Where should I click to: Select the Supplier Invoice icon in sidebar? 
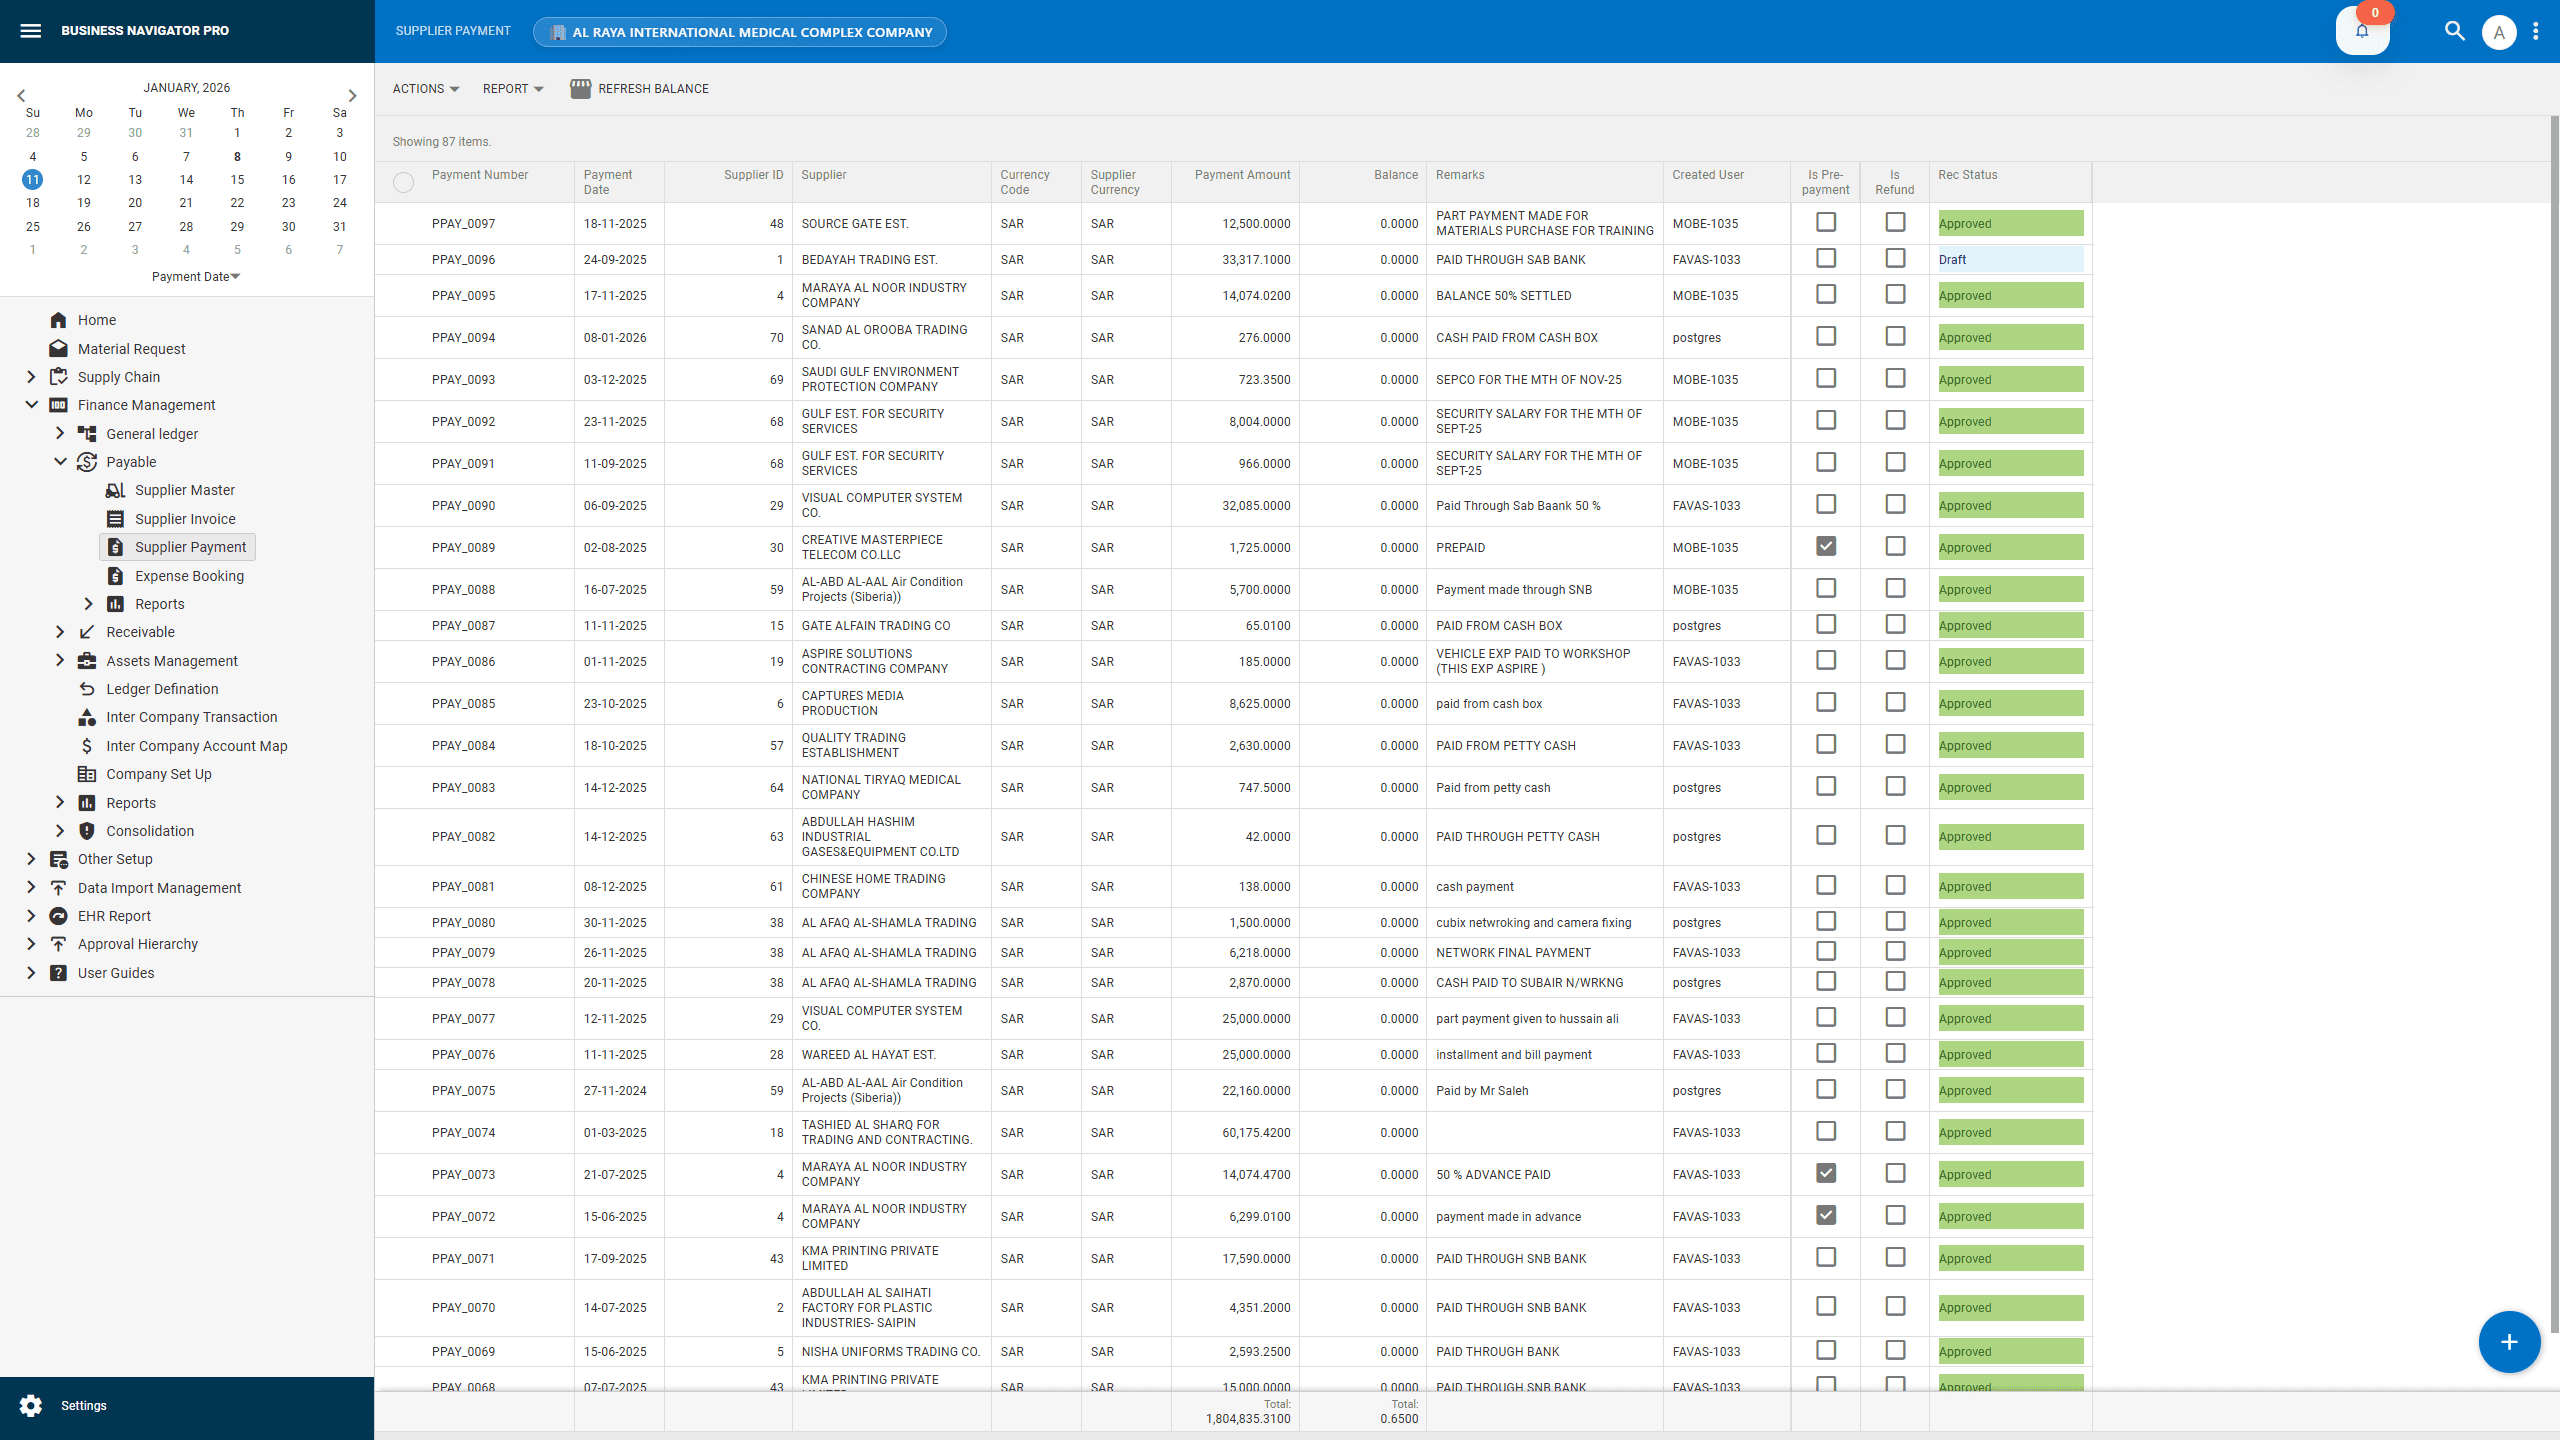click(x=116, y=518)
